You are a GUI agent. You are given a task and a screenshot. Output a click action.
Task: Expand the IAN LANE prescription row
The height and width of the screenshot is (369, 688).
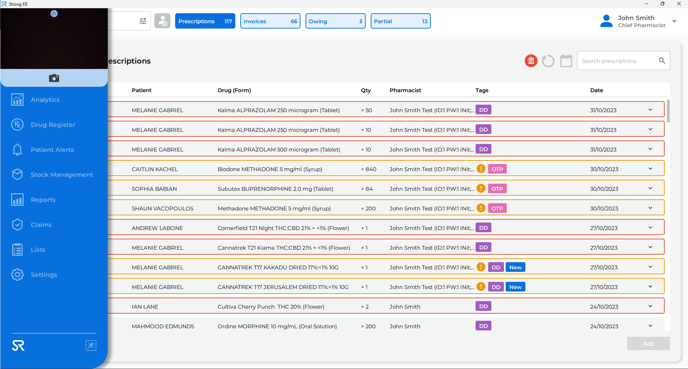(650, 306)
